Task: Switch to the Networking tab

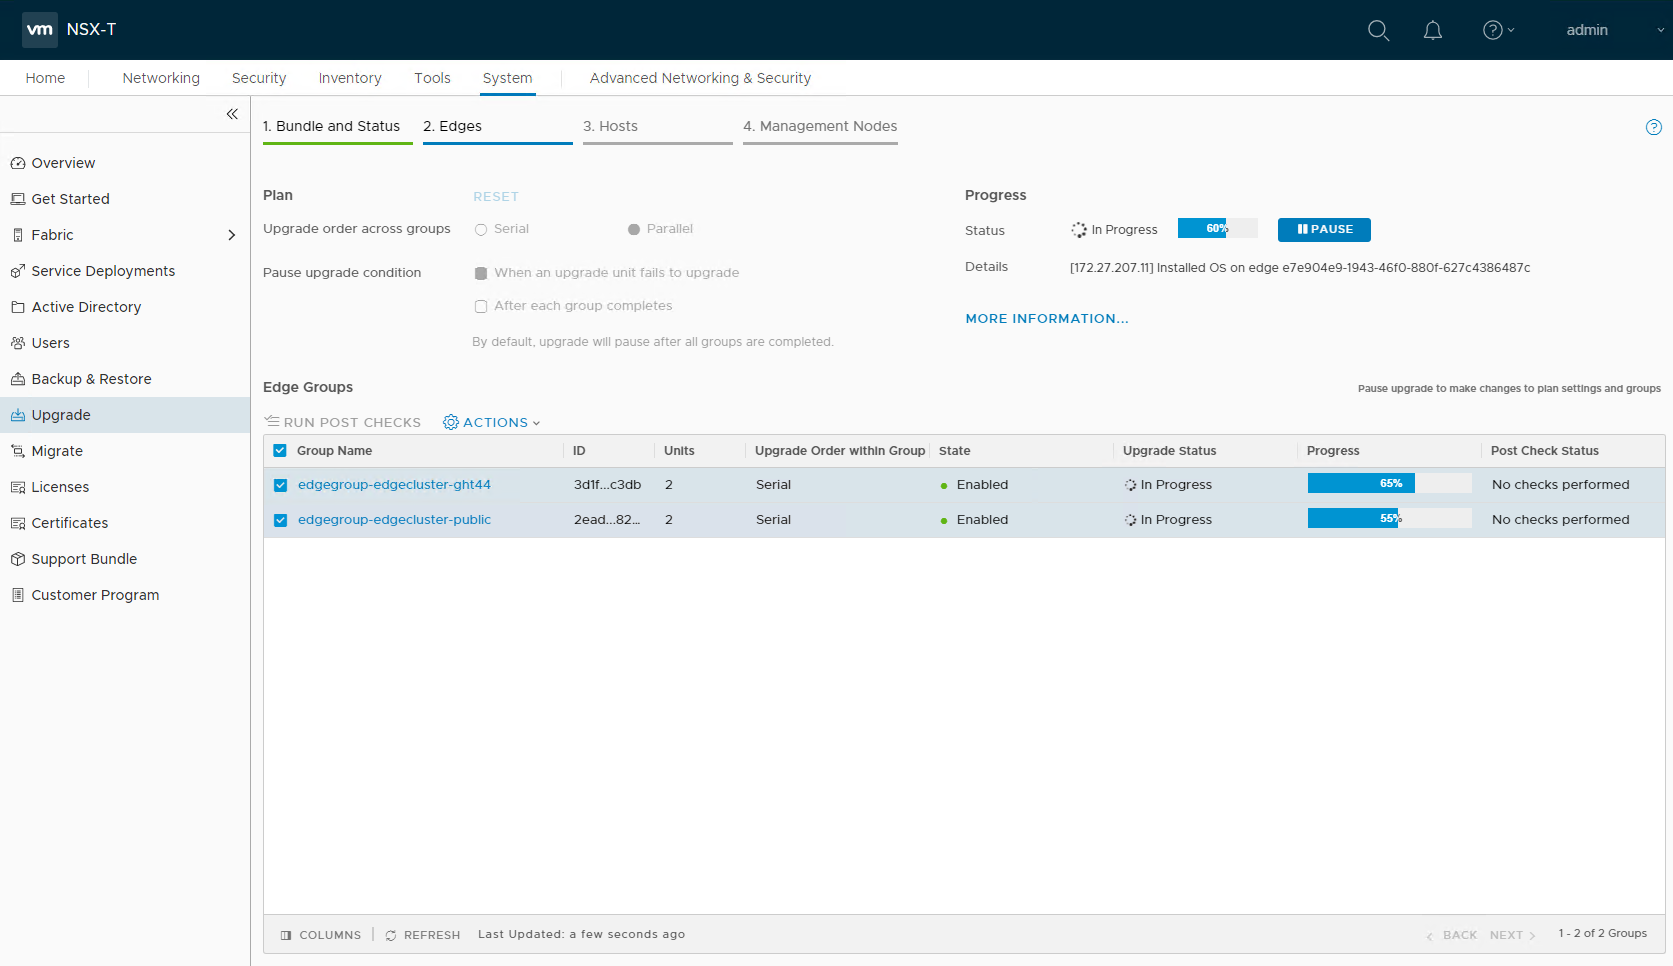Action: 161,78
